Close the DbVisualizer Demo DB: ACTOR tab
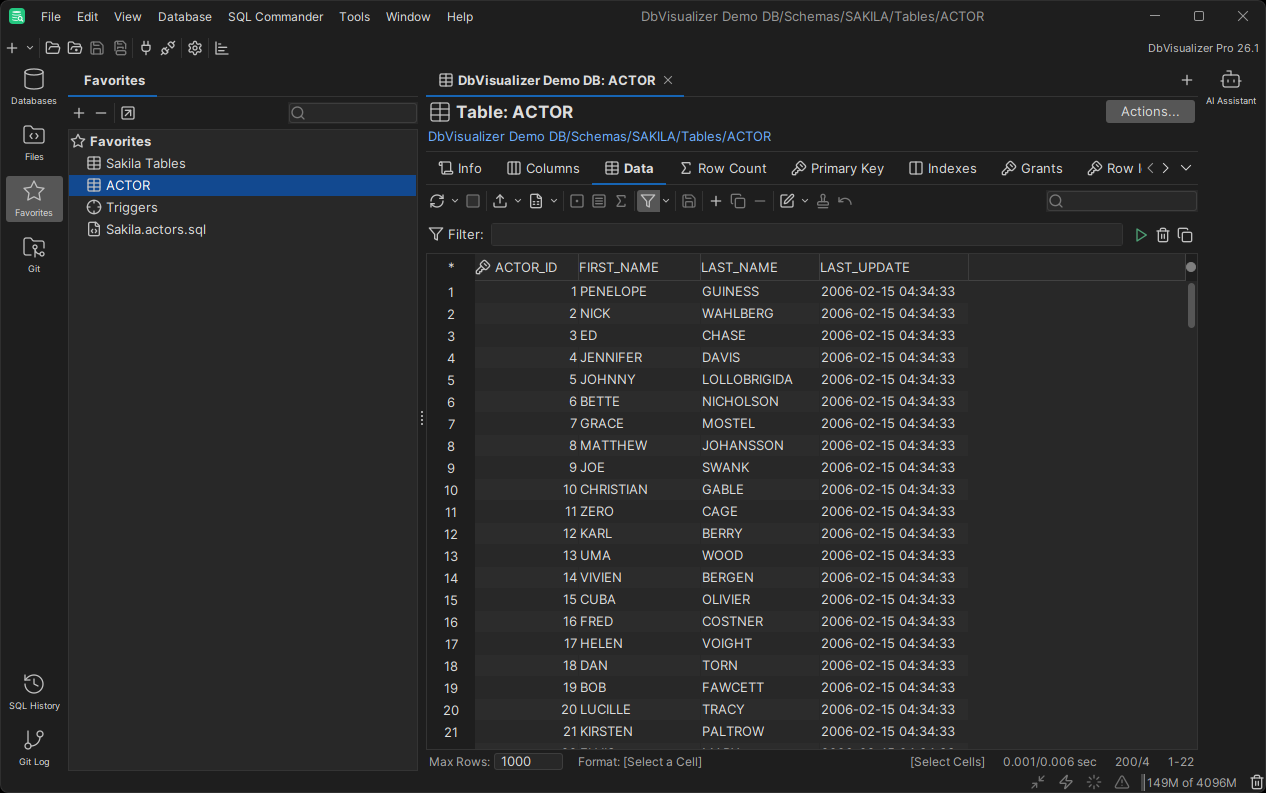 (668, 80)
